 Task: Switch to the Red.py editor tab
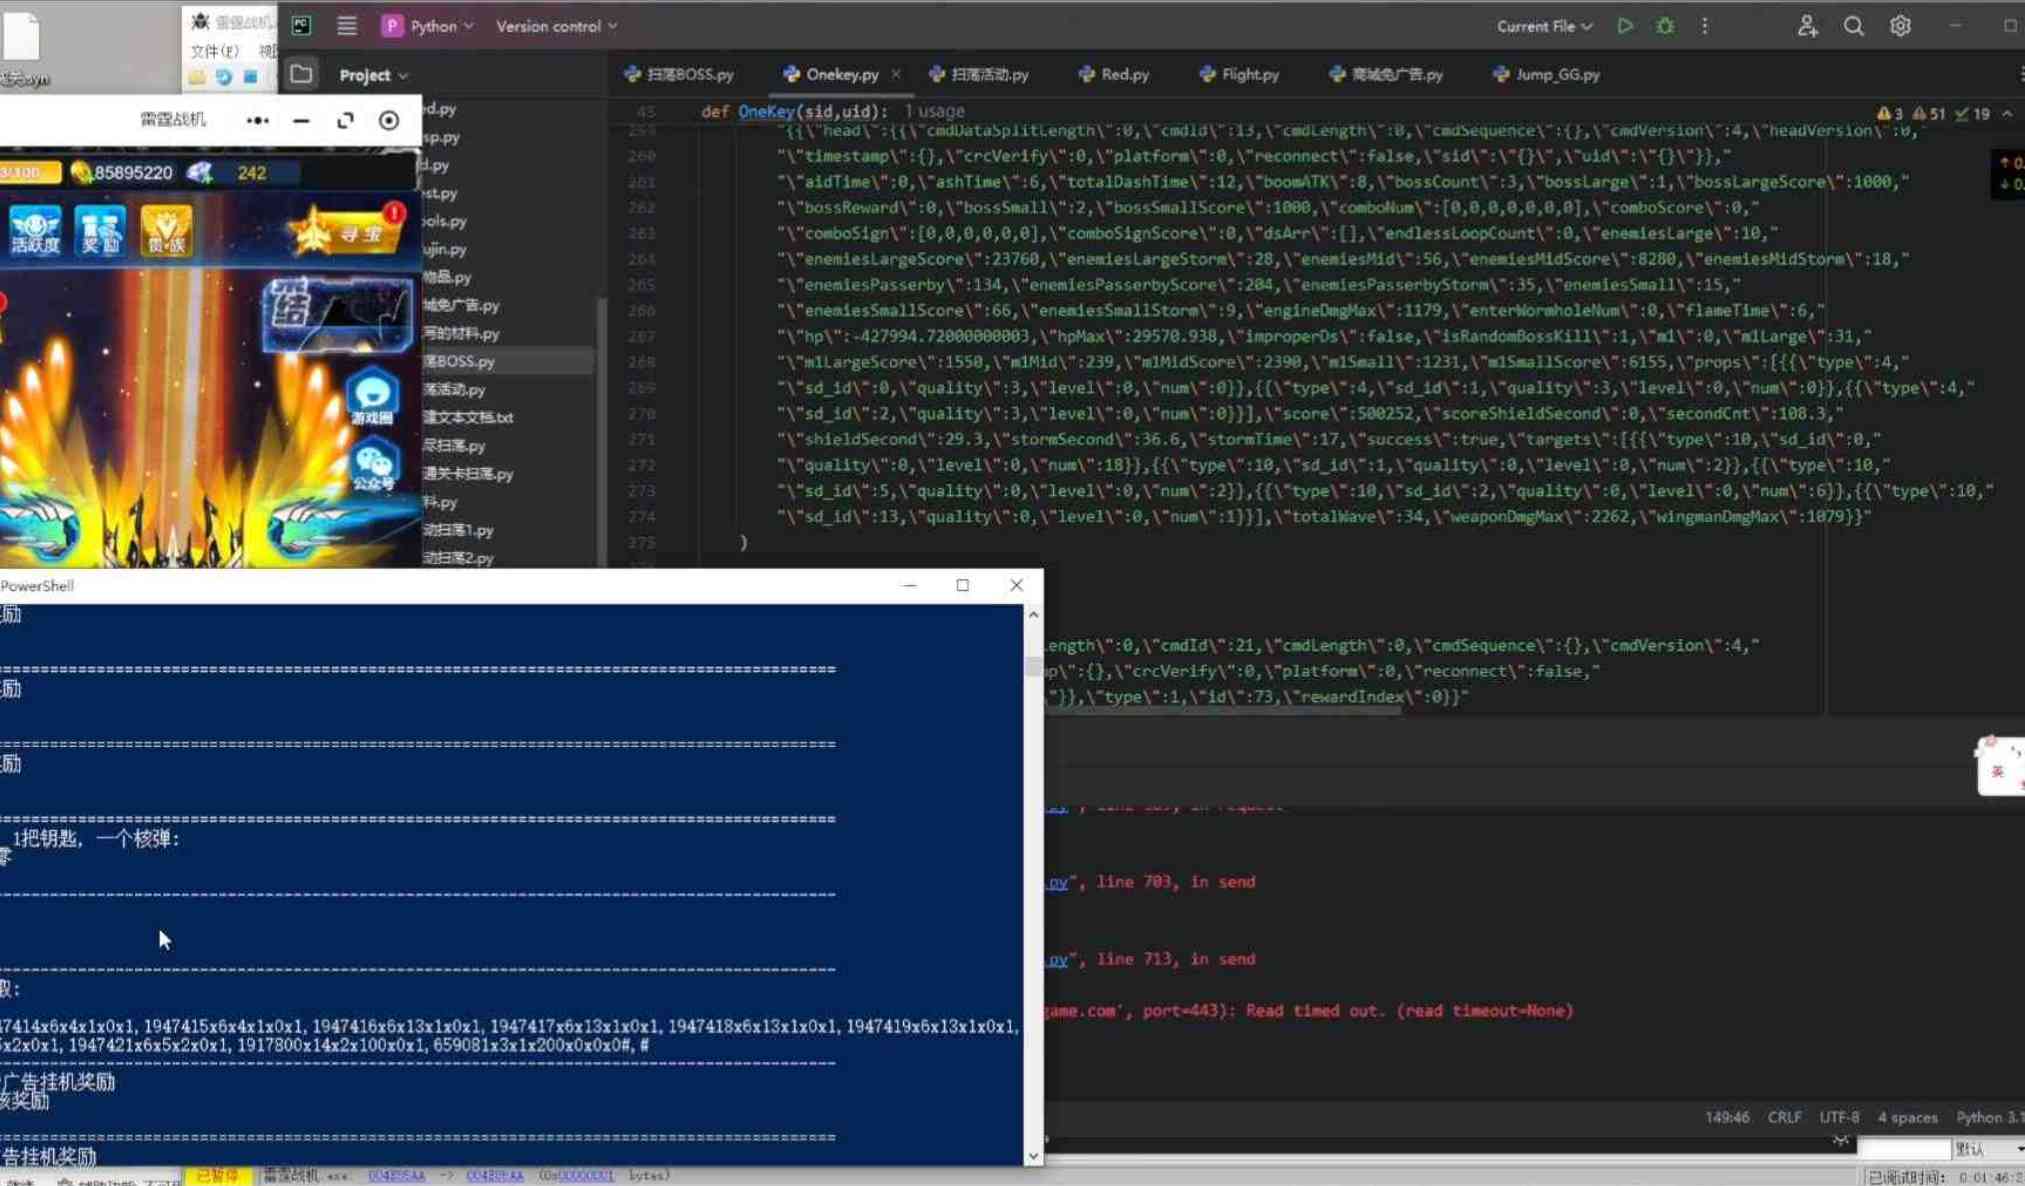tap(1113, 74)
